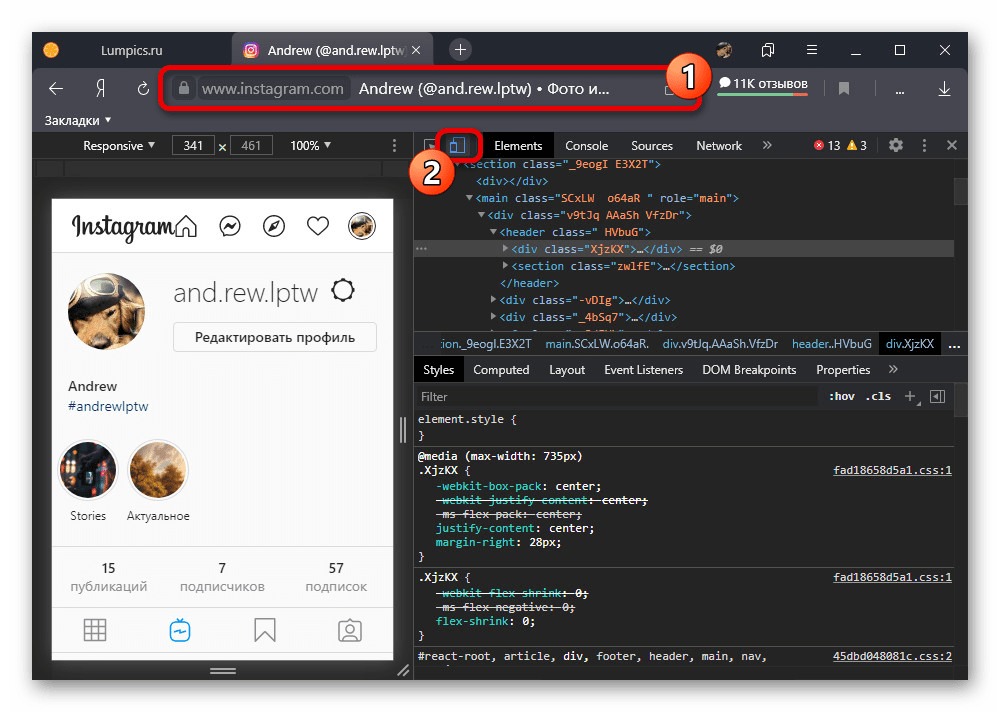Screen dimensions: 1000x712
Task: Open the Stories highlight thumbnail
Action: 88,470
